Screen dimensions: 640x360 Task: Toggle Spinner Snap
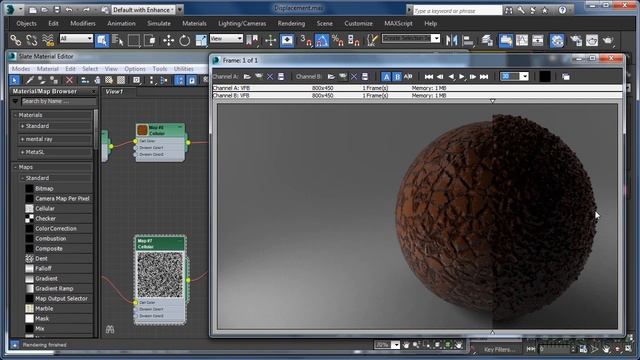pyautogui.click(x=353, y=40)
